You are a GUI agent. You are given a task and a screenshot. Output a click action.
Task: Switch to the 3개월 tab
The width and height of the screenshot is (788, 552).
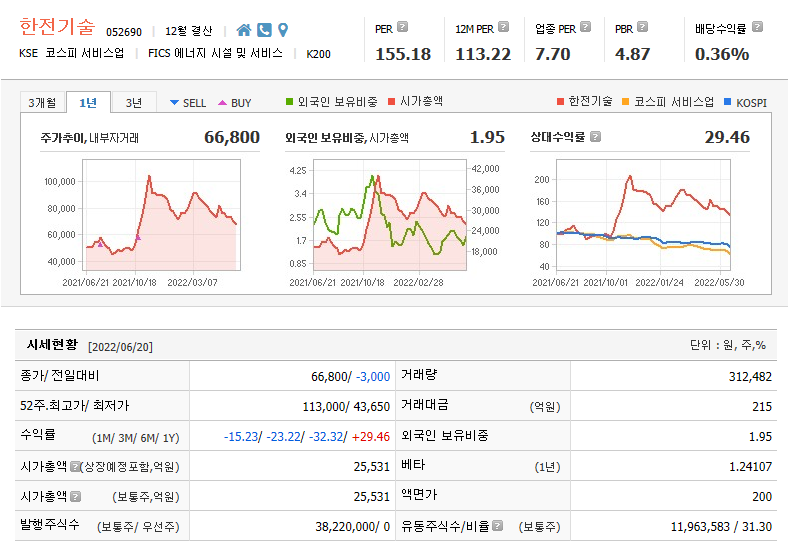coord(43,103)
